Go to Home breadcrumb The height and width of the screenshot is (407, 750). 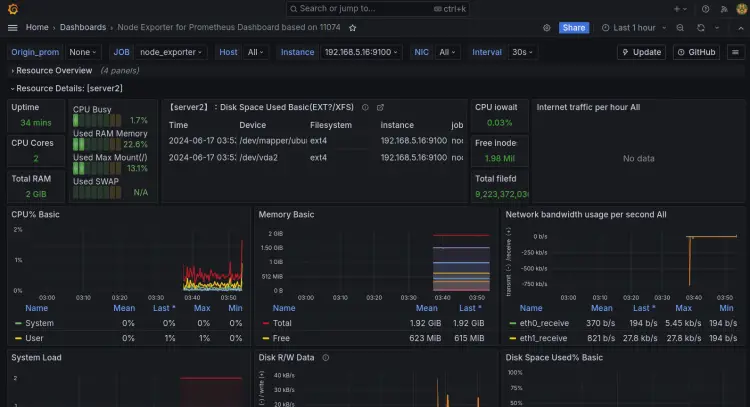click(37, 27)
